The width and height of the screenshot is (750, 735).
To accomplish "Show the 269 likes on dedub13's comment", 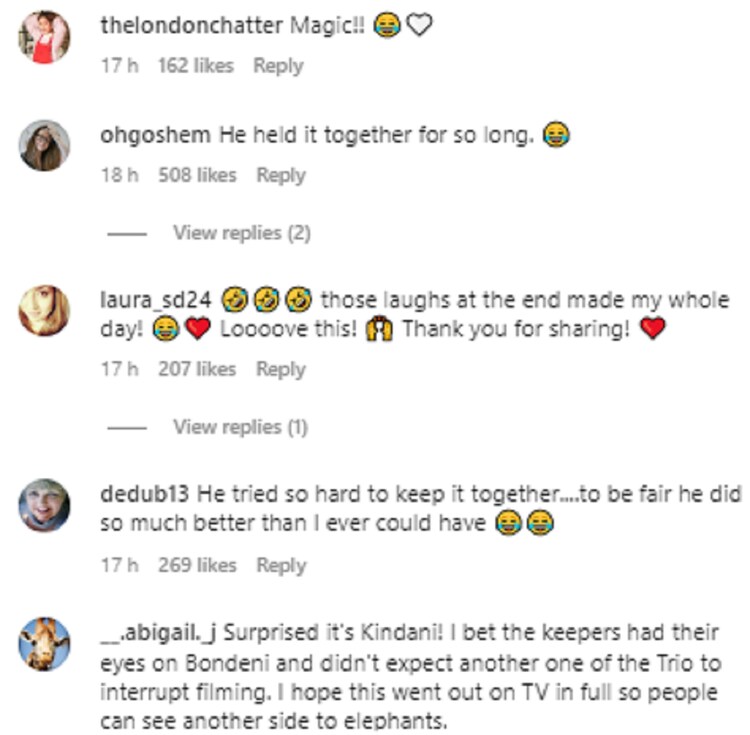I will coord(197,565).
